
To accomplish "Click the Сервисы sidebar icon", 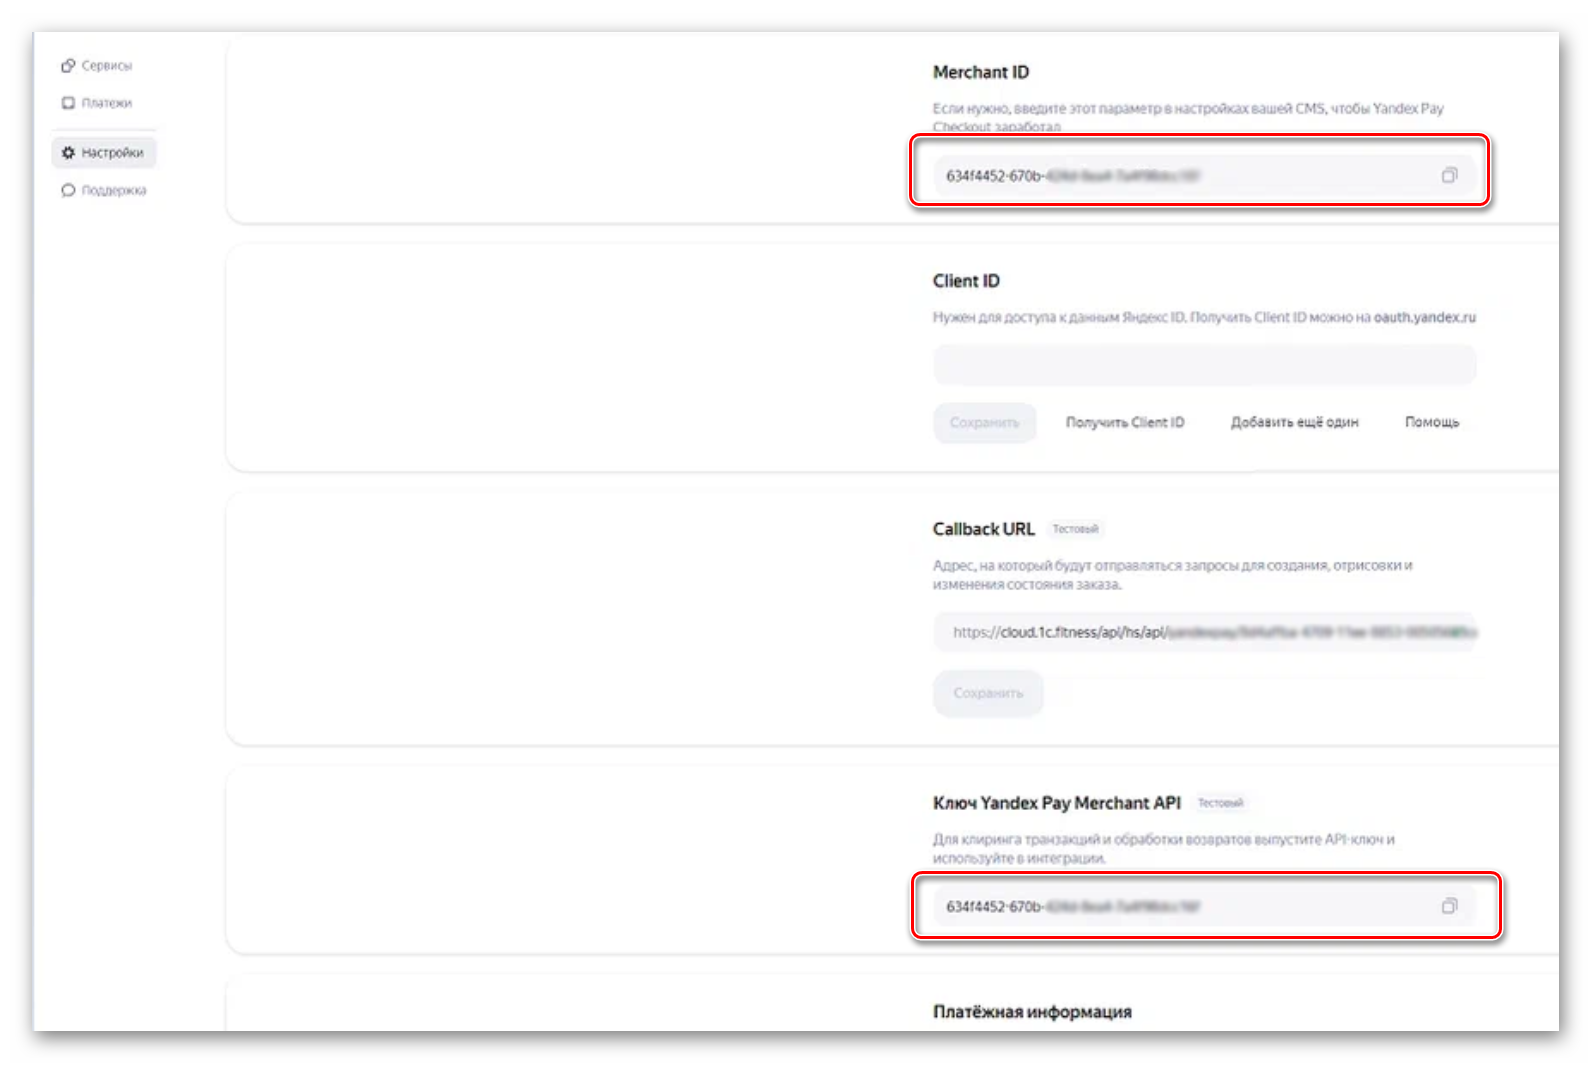I will click(x=68, y=66).
